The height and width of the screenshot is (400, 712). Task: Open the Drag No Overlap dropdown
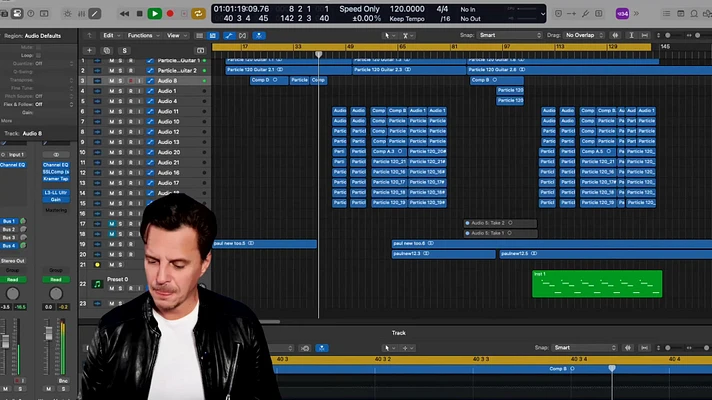(x=583, y=35)
